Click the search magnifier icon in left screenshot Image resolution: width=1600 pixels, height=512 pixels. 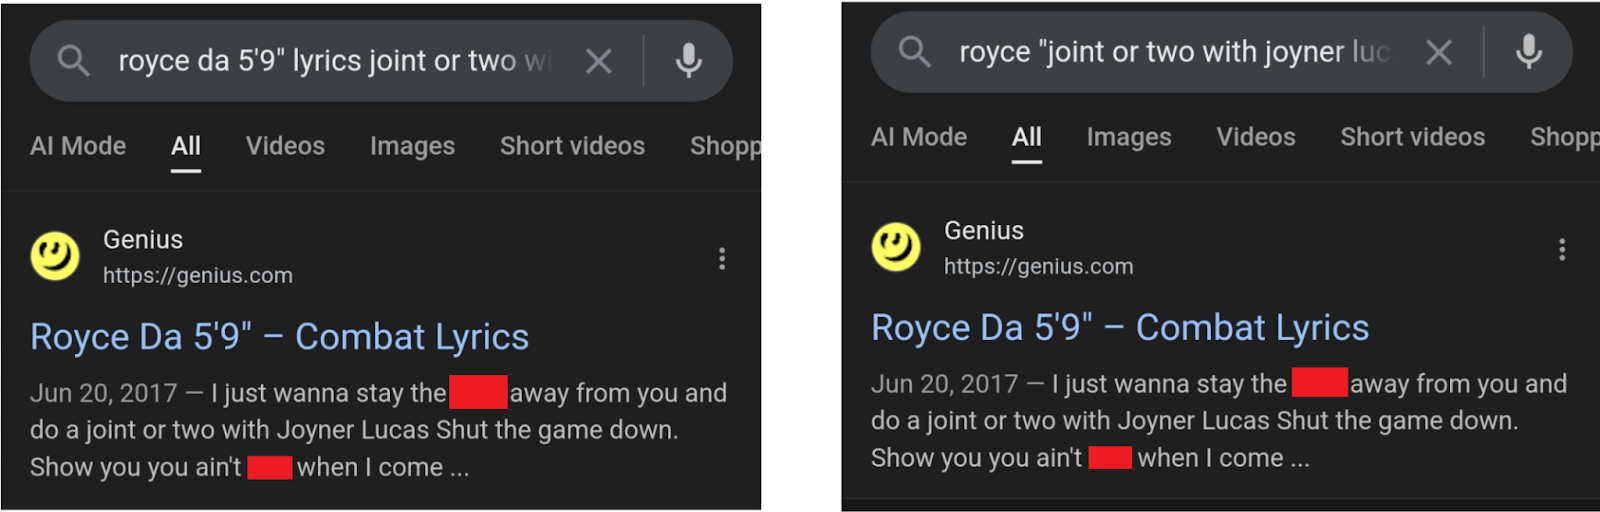[x=73, y=61]
